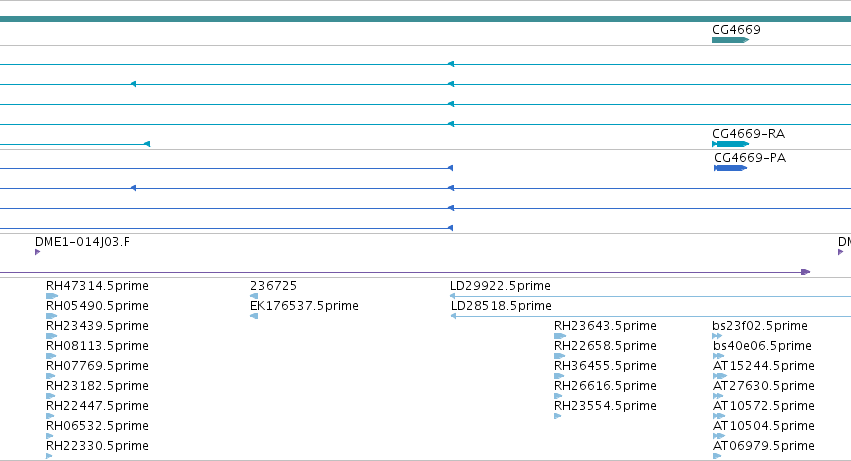Viewport: 851px width, 461px height.
Task: Click the AT27630.5prime feature glyph
Action: coord(718,396)
